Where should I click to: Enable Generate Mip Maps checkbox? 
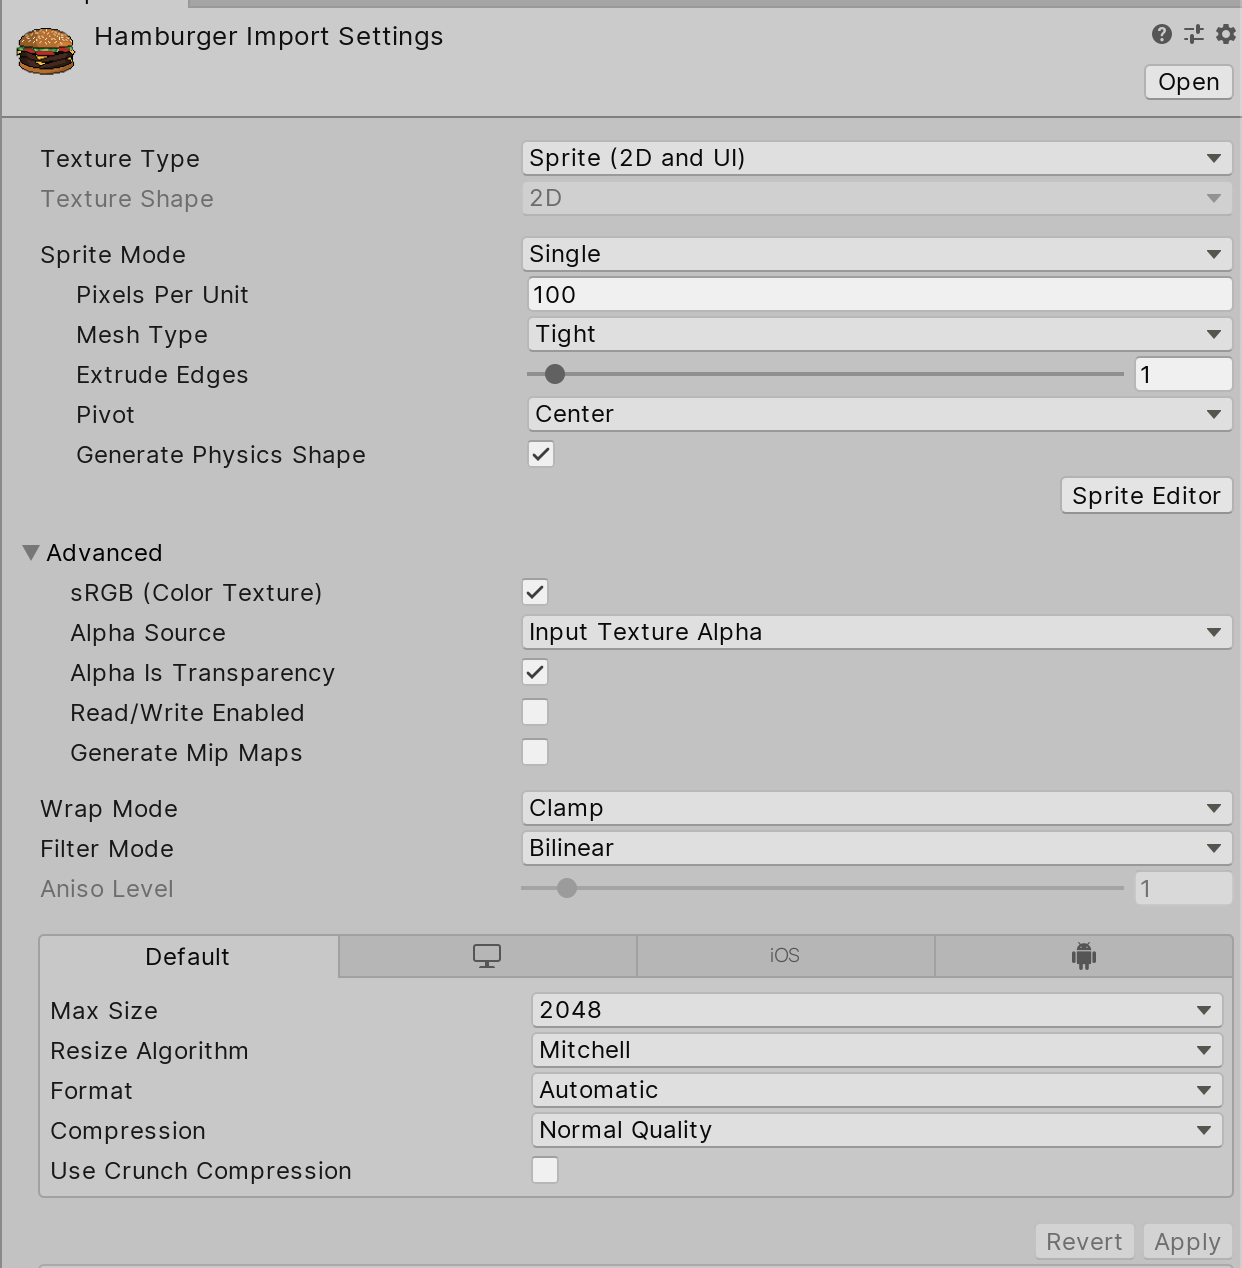click(535, 752)
